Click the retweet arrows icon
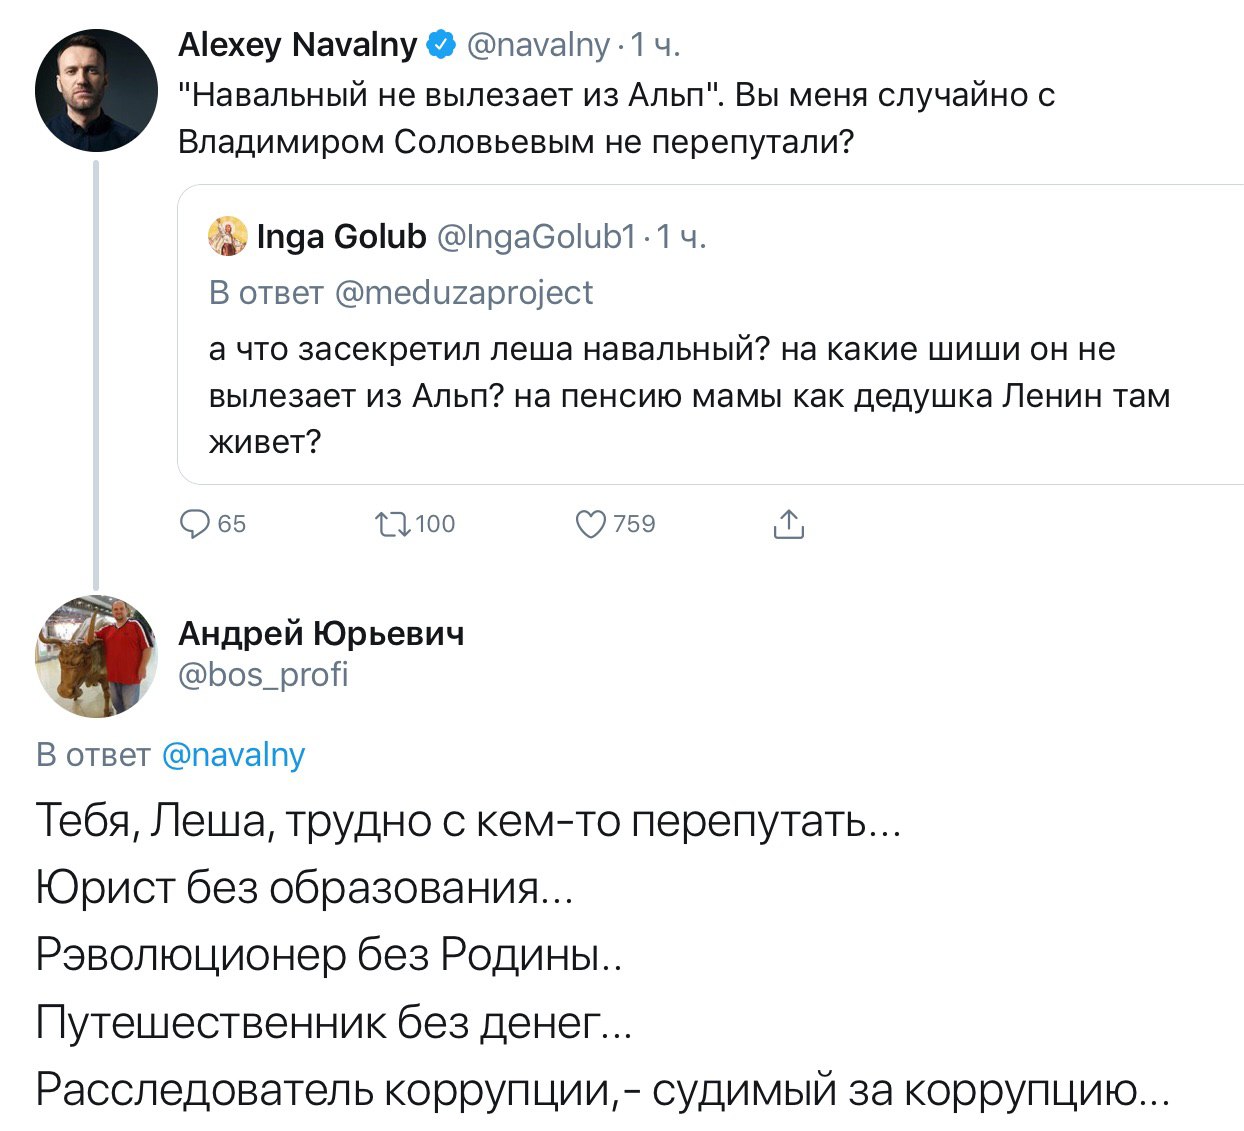The width and height of the screenshot is (1244, 1131). 391,524
